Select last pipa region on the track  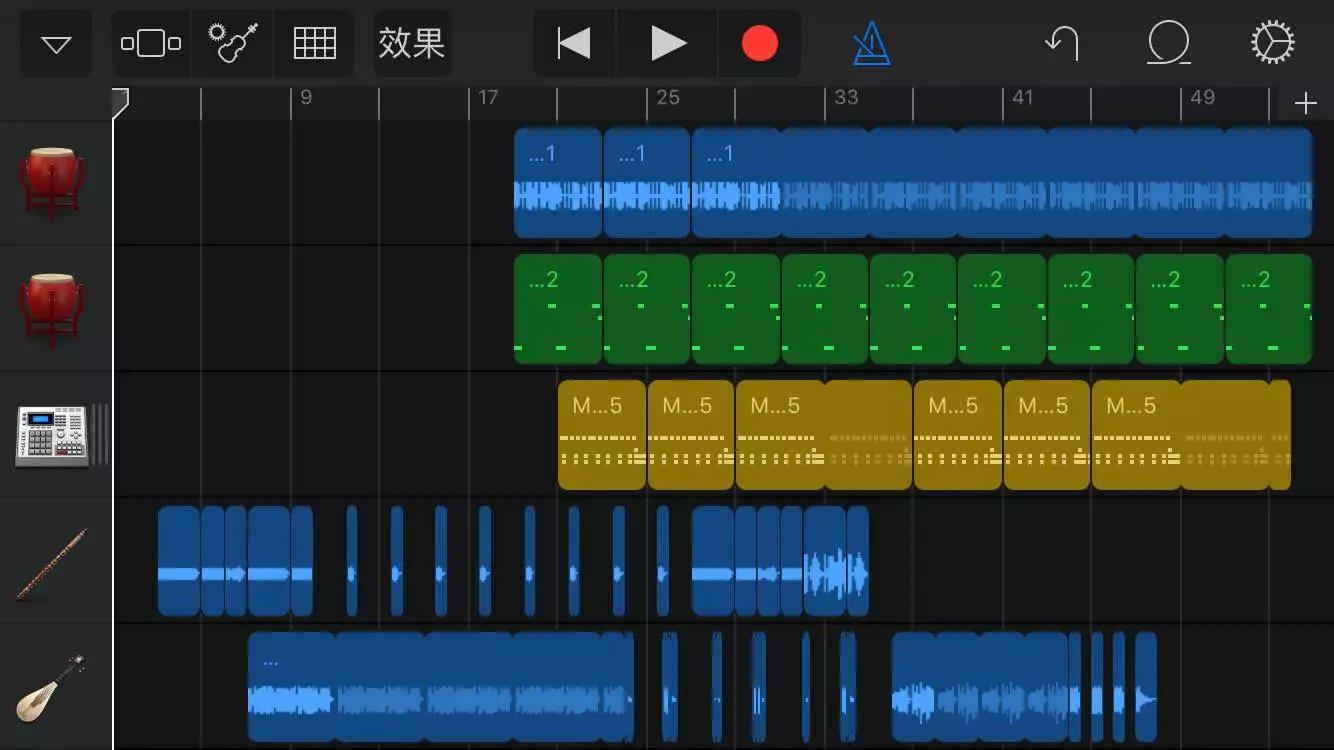pyautogui.click(x=1146, y=687)
